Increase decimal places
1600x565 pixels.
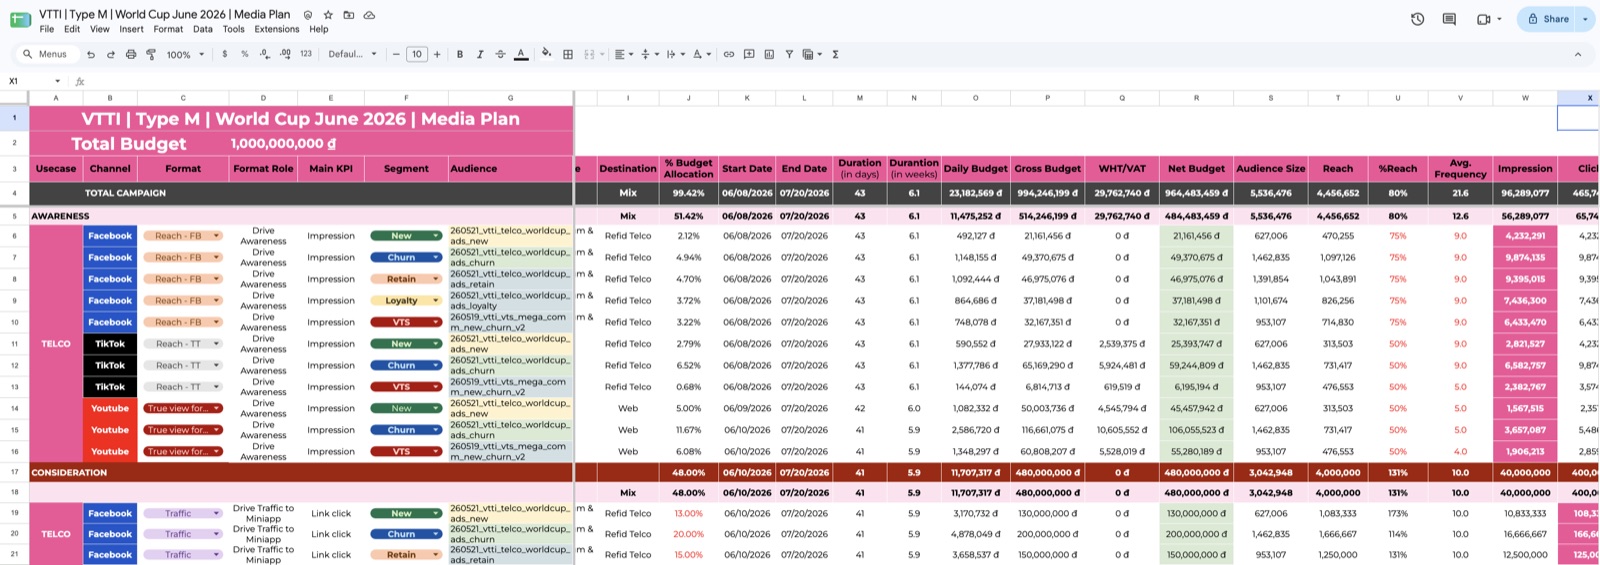(x=285, y=54)
